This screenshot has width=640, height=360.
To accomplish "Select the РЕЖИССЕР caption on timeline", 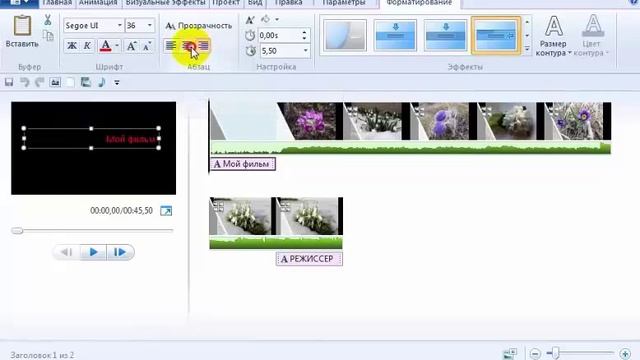I will pyautogui.click(x=309, y=259).
